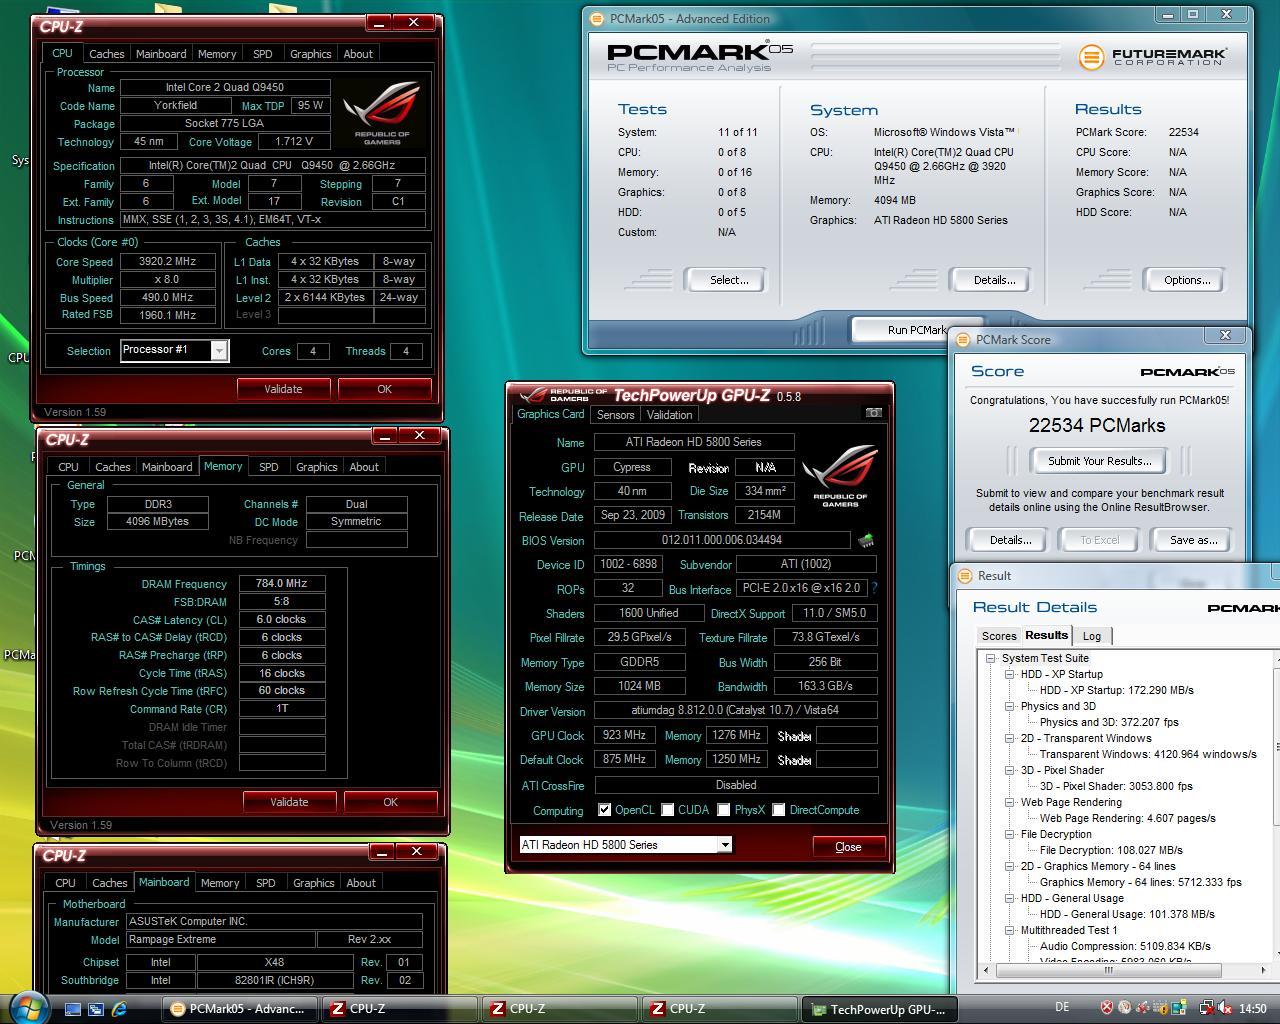This screenshot has height=1024, width=1280.
Task: Click the 'Audio Compression: 5109.834 KB/s' result row
Action: [1125, 946]
